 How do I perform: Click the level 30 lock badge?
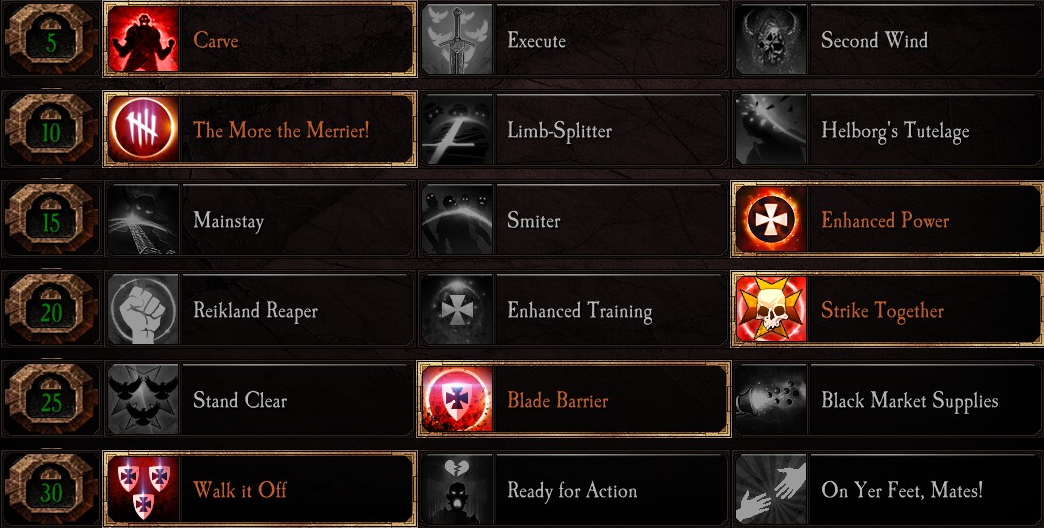[x=51, y=489]
